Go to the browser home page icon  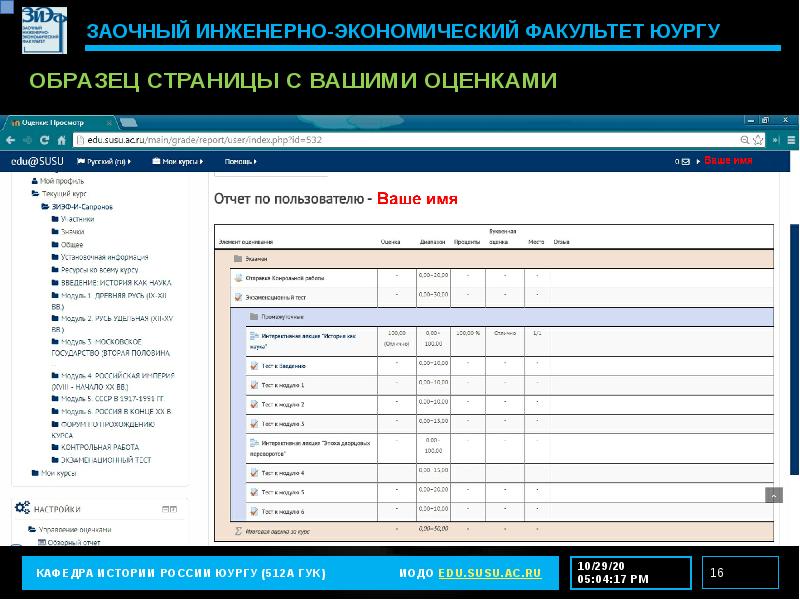62,140
